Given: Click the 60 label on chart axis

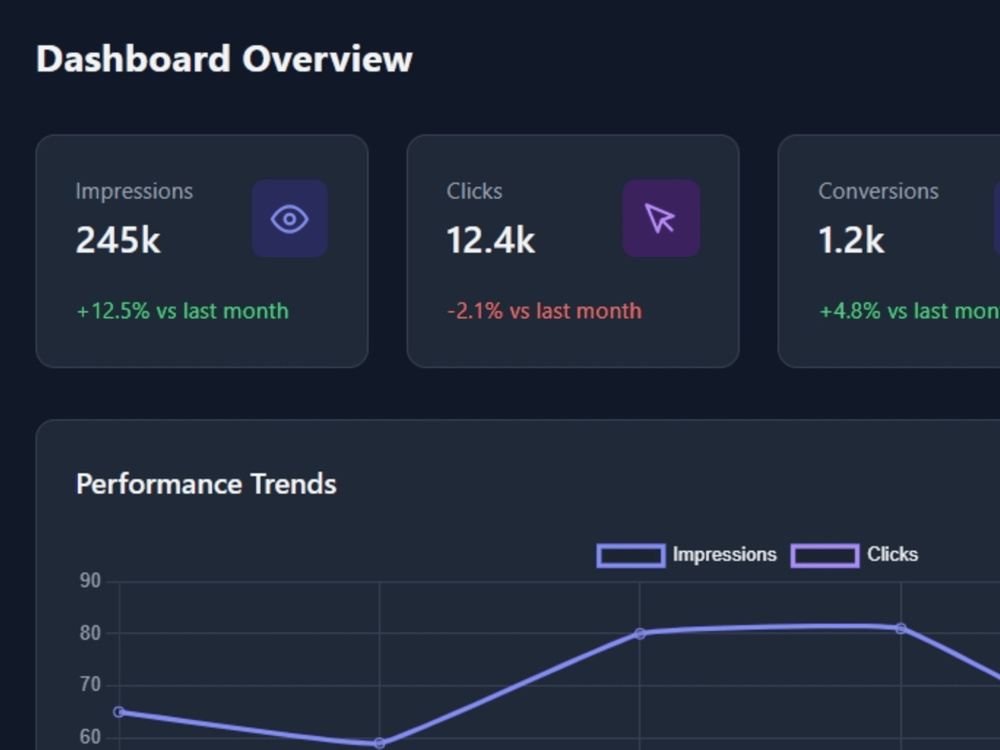Looking at the screenshot, I should pos(90,737).
